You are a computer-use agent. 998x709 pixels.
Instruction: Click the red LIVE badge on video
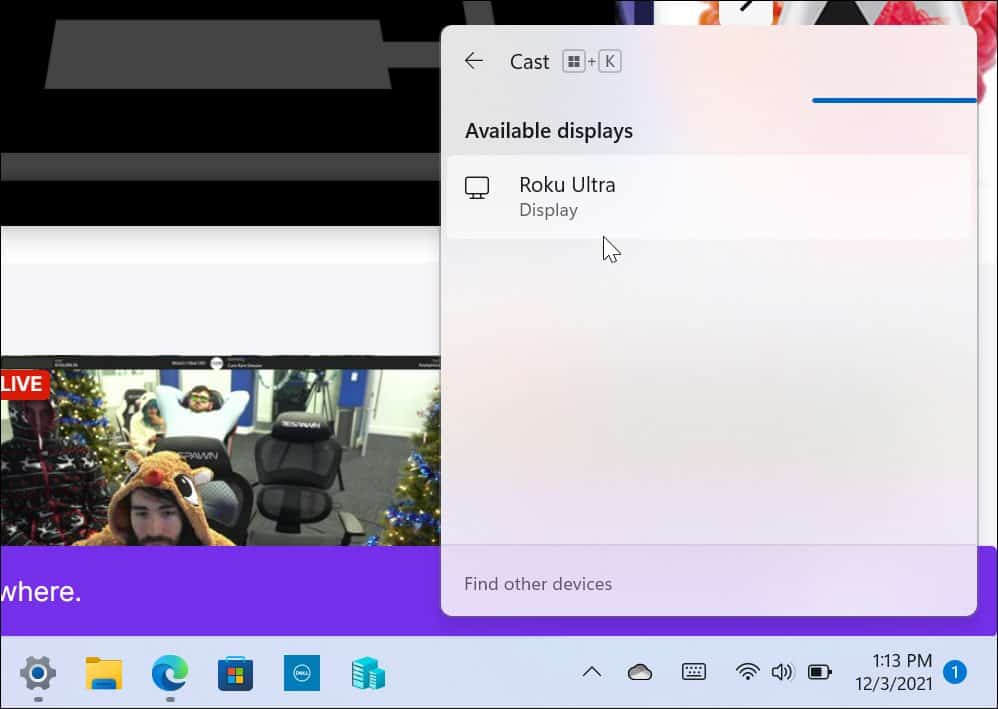(x=24, y=384)
